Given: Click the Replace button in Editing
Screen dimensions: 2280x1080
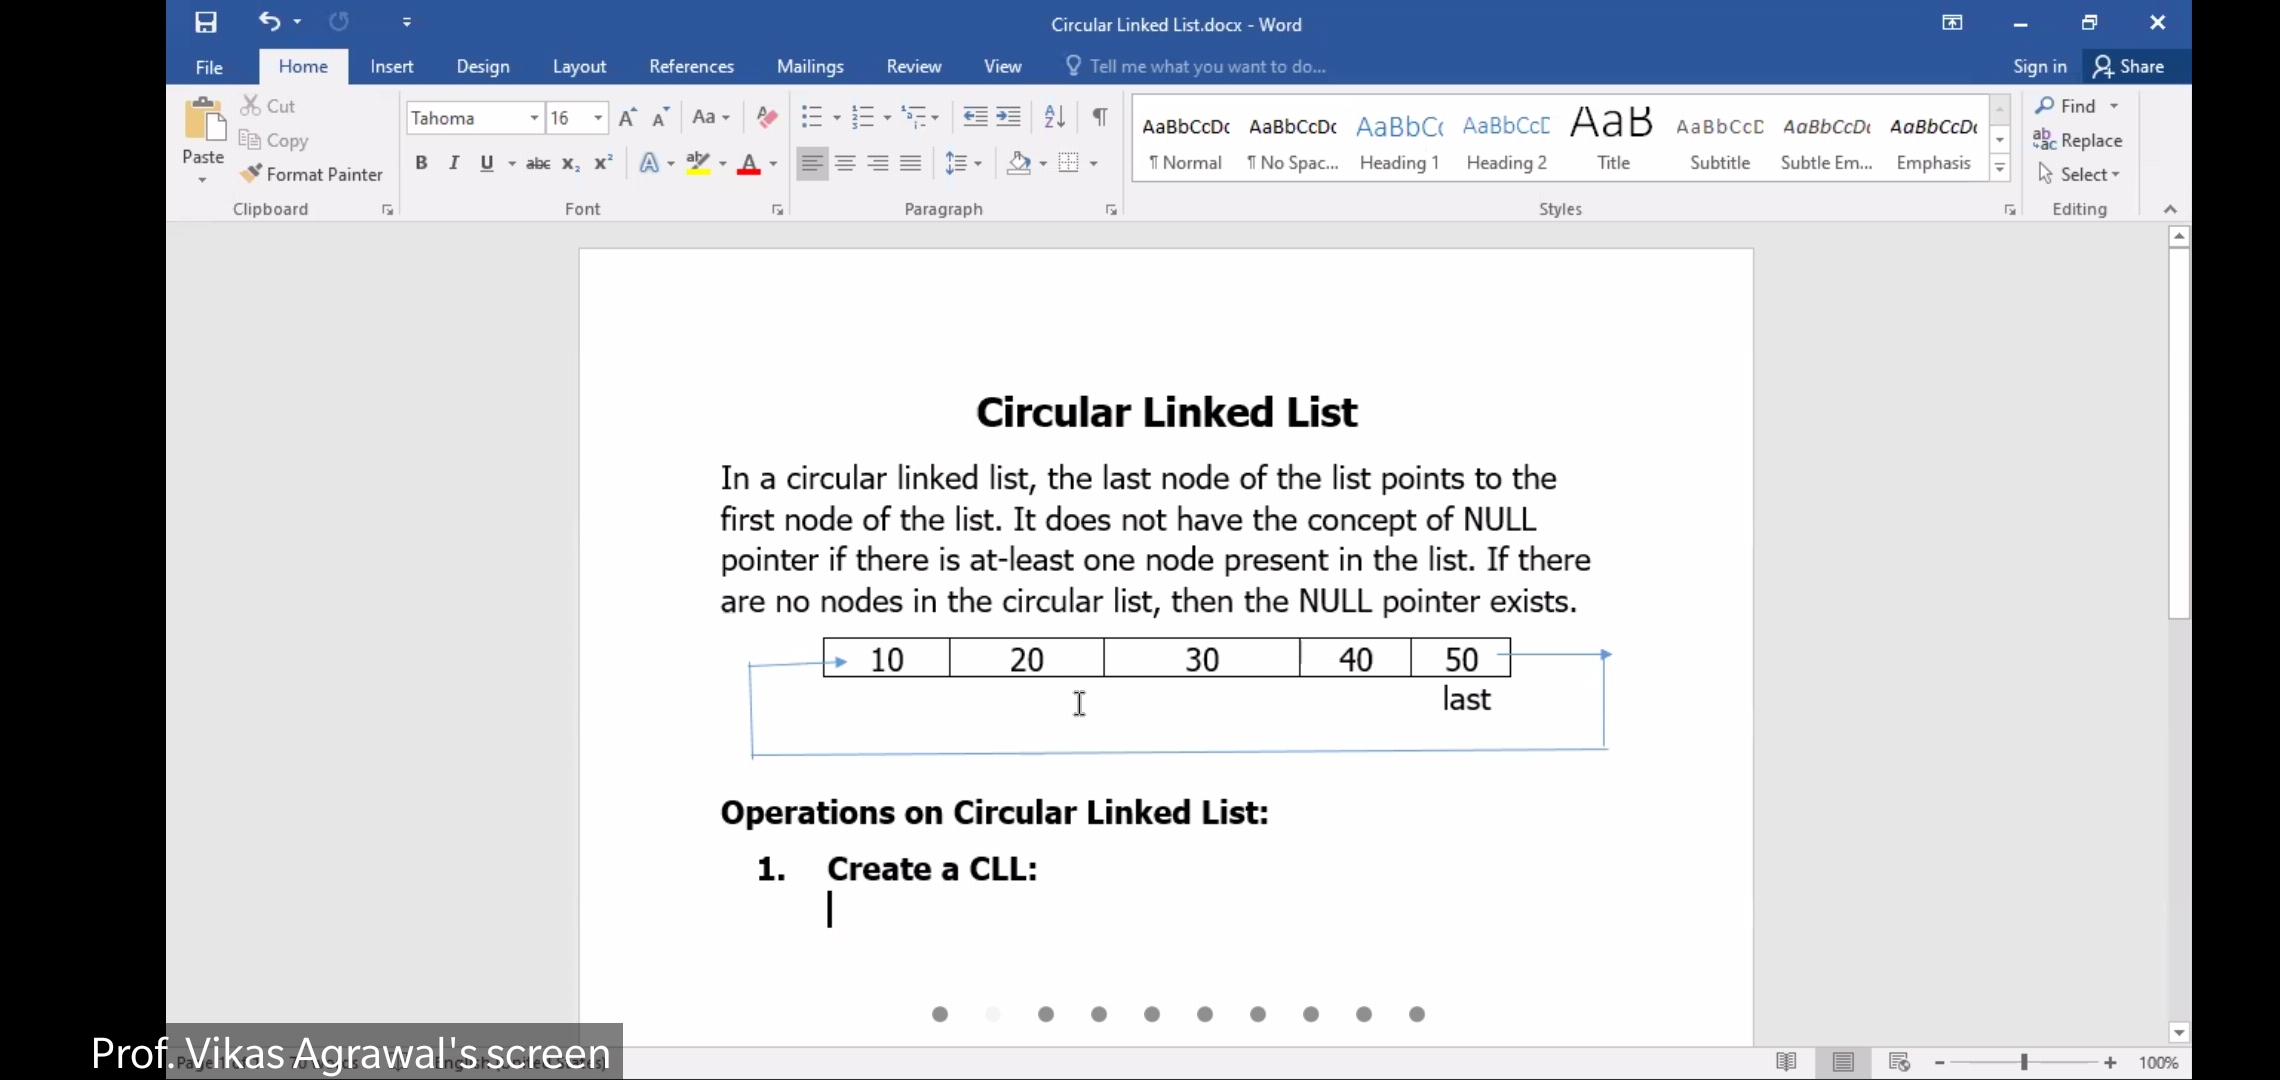Looking at the screenshot, I should tap(2078, 140).
